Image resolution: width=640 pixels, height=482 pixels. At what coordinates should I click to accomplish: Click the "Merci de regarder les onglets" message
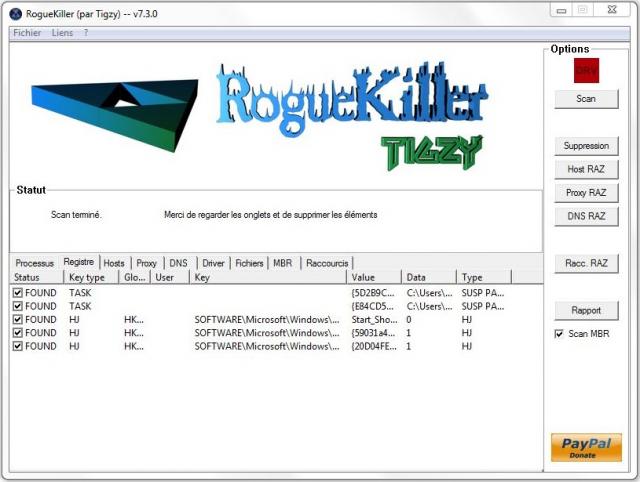pyautogui.click(x=271, y=215)
